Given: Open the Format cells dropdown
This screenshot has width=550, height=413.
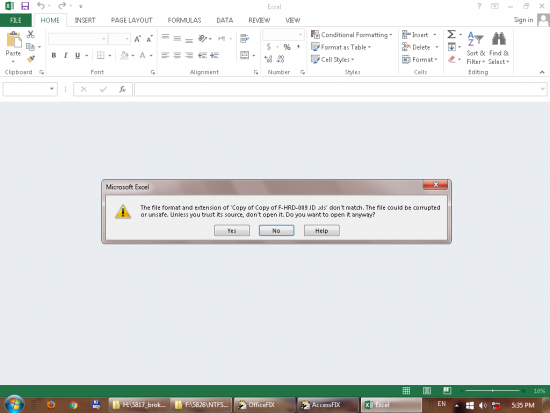Looking at the screenshot, I should coord(420,59).
